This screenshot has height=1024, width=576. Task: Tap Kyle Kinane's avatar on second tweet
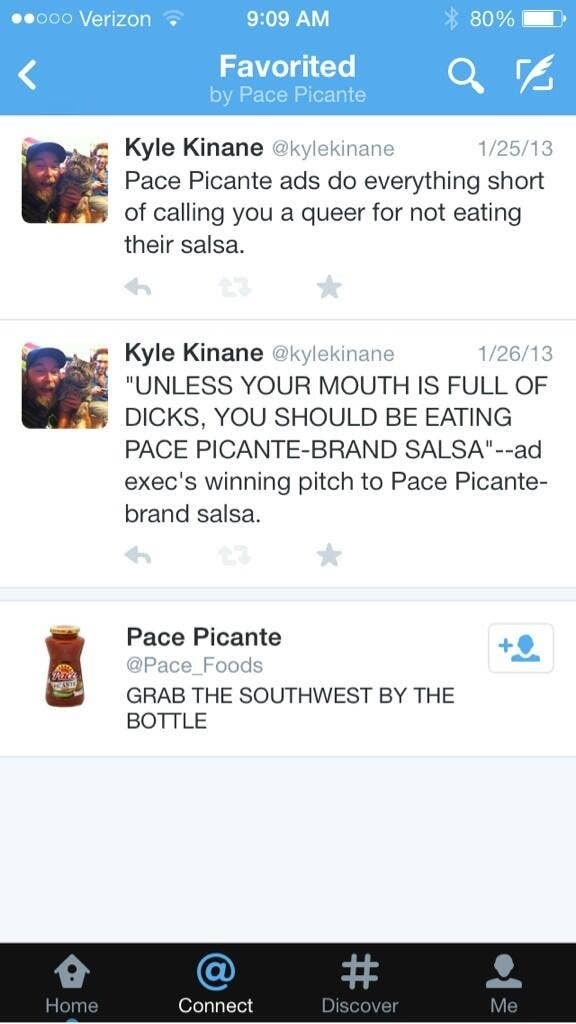coord(65,385)
